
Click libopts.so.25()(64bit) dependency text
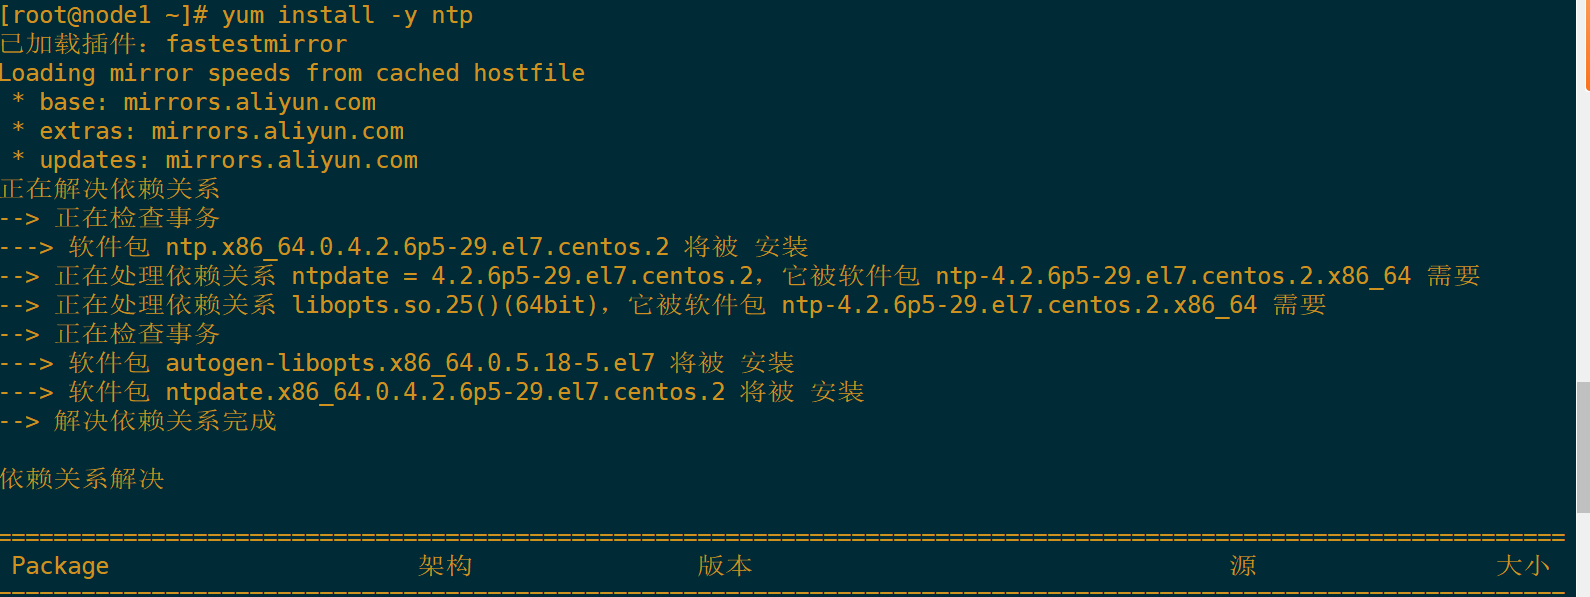pyautogui.click(x=445, y=305)
